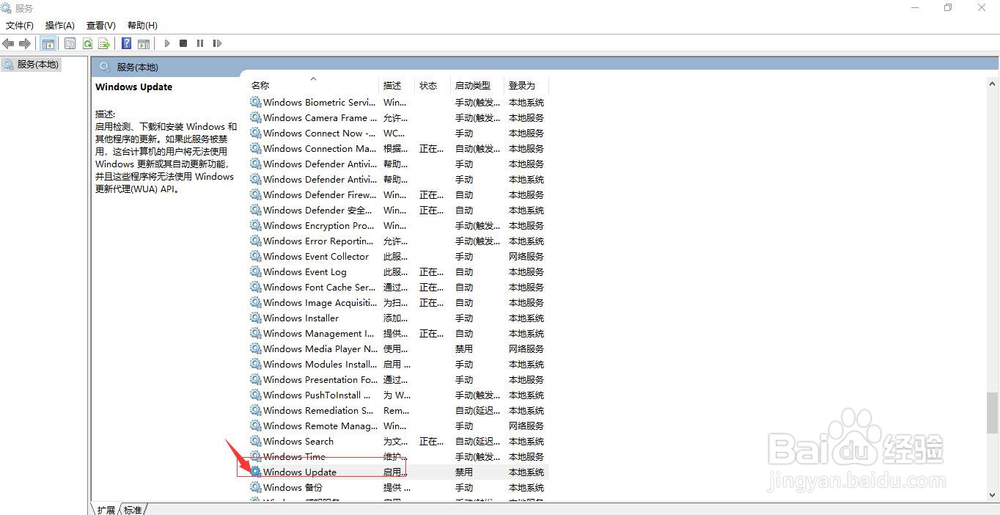
Task: Select Windows Error Reportin... service
Action: [318, 241]
